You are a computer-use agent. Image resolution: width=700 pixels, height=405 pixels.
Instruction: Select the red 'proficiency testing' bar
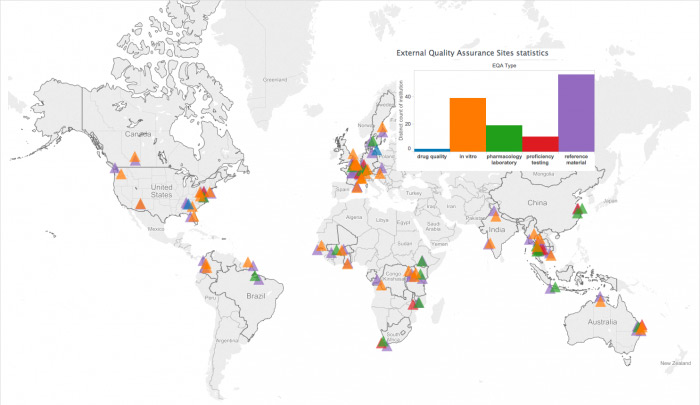(x=540, y=143)
